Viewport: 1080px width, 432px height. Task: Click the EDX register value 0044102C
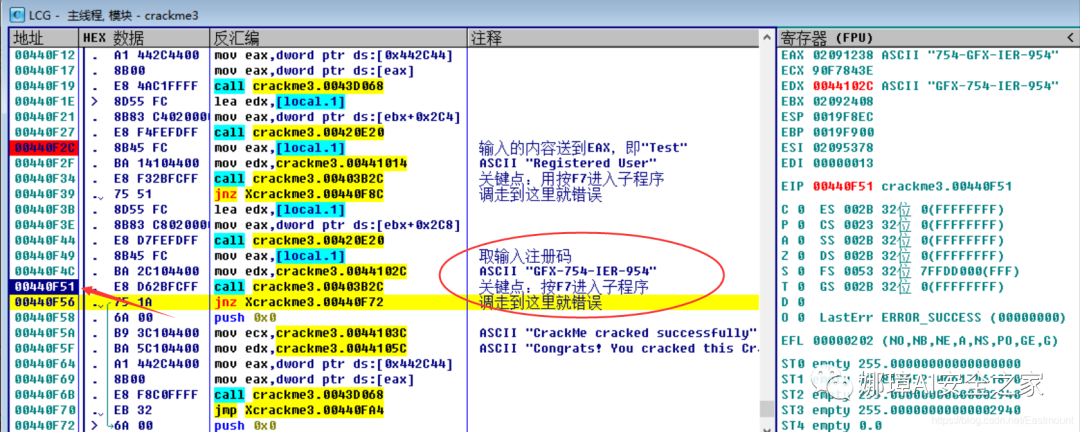pos(844,86)
